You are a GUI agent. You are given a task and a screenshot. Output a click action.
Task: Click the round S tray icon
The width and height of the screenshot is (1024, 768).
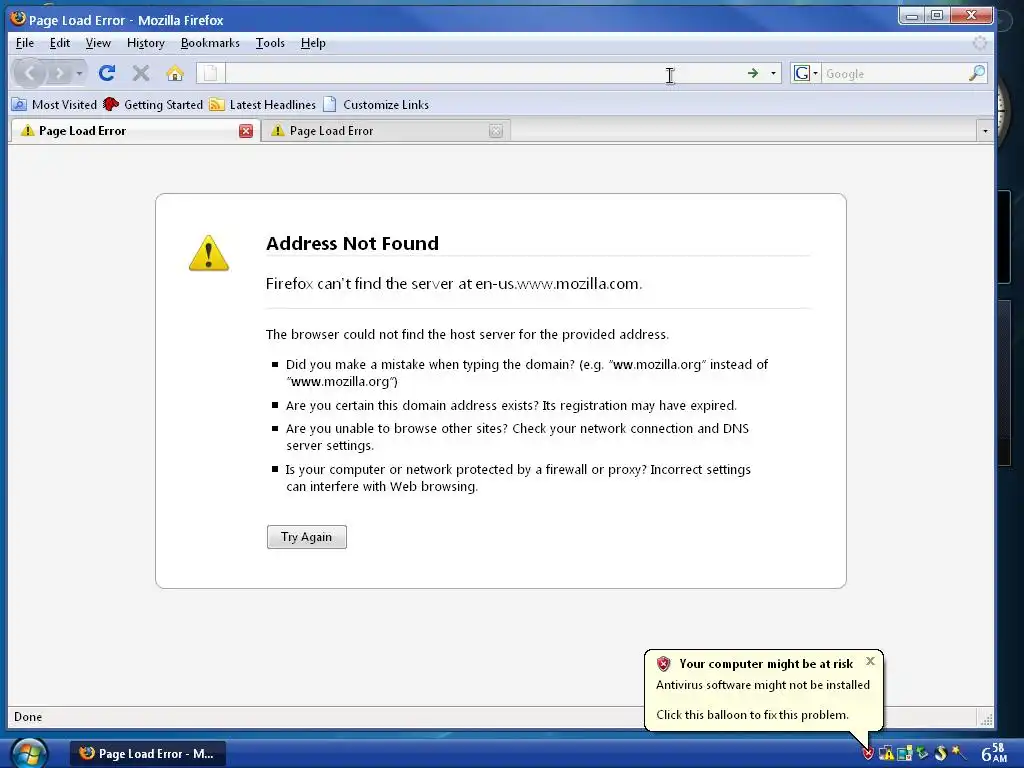940,753
